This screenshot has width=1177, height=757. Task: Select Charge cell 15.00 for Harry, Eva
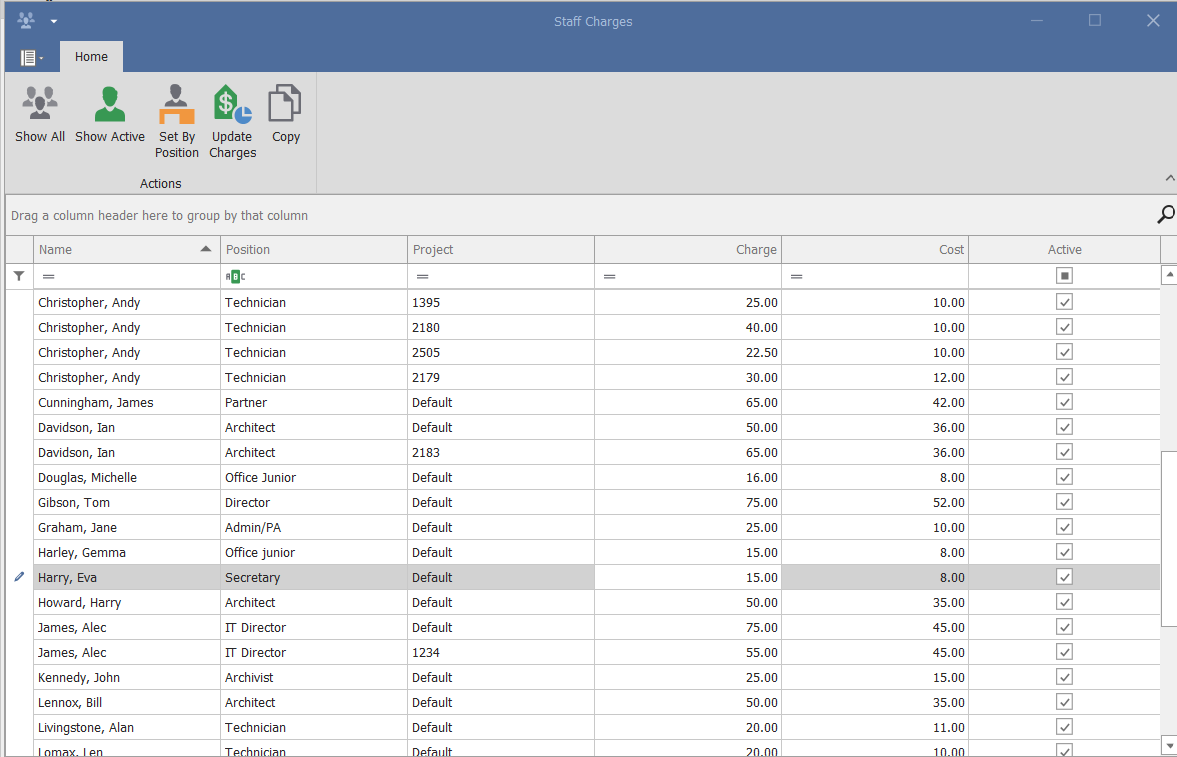(x=688, y=578)
